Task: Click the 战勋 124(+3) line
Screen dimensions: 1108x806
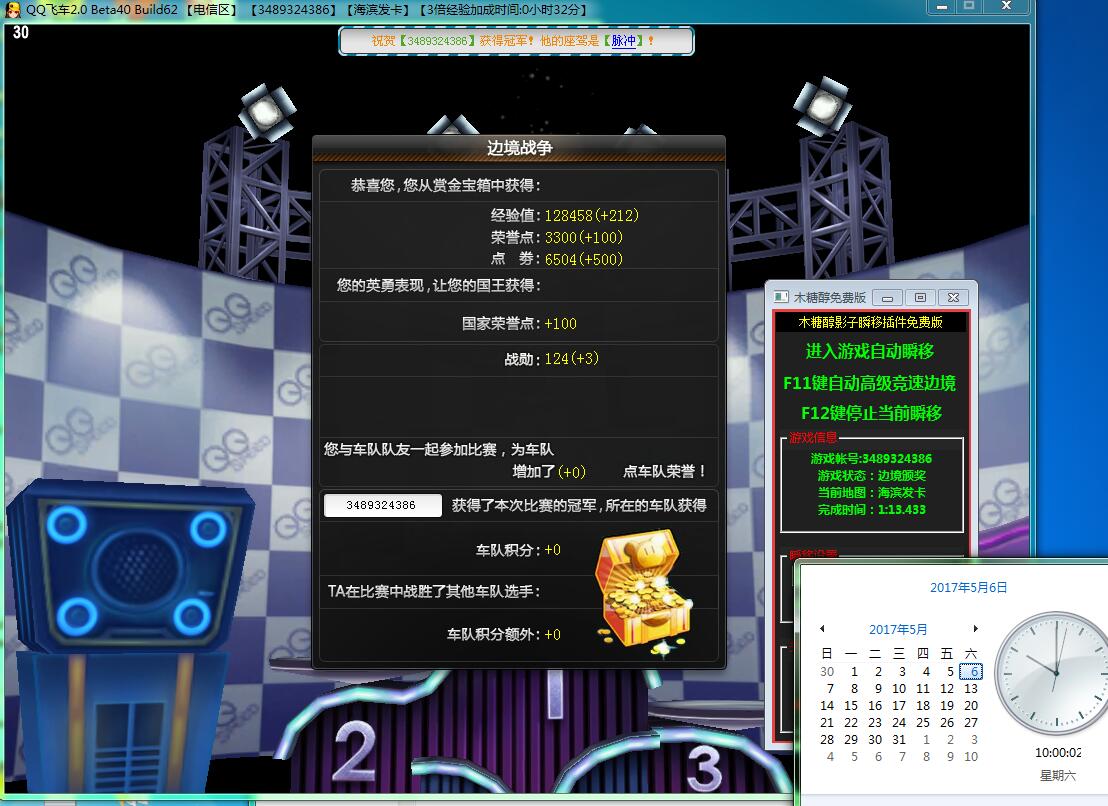Action: [551, 359]
